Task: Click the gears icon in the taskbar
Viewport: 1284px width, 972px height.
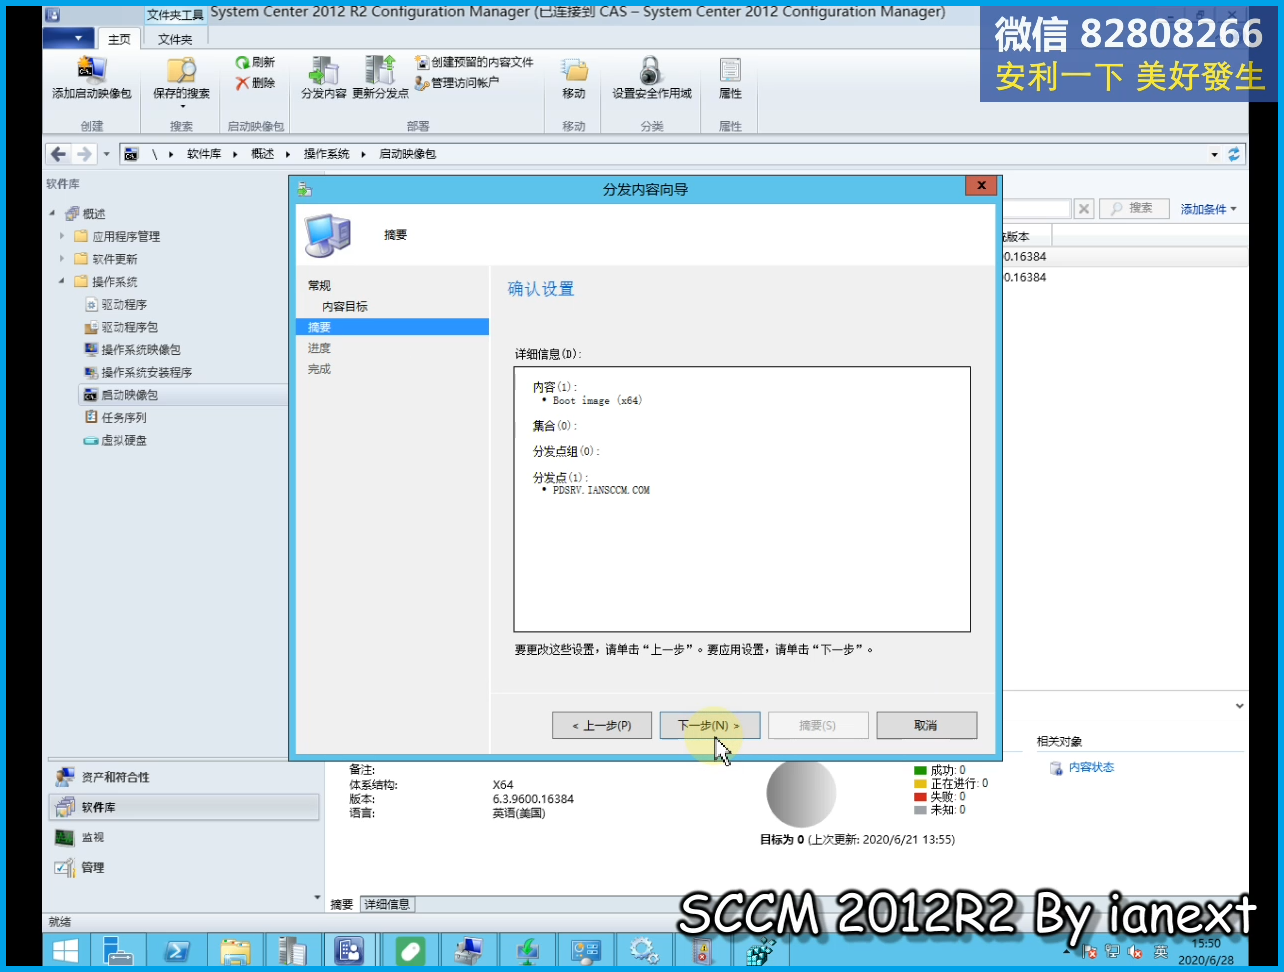Action: (x=643, y=950)
